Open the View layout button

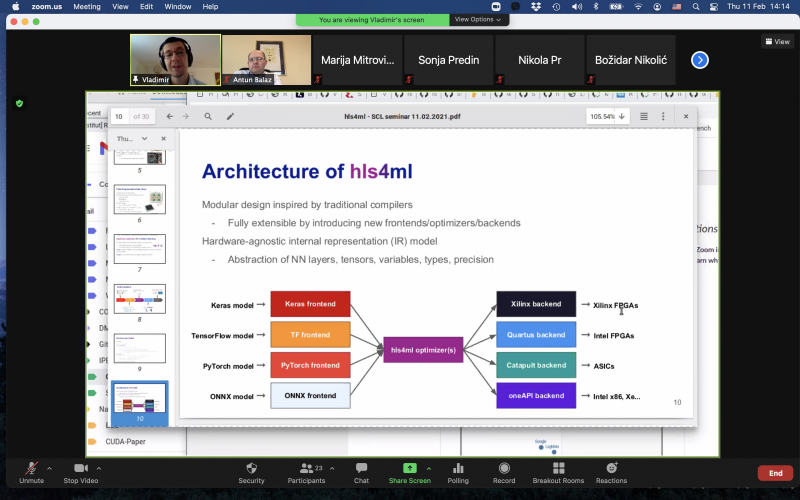pos(778,41)
